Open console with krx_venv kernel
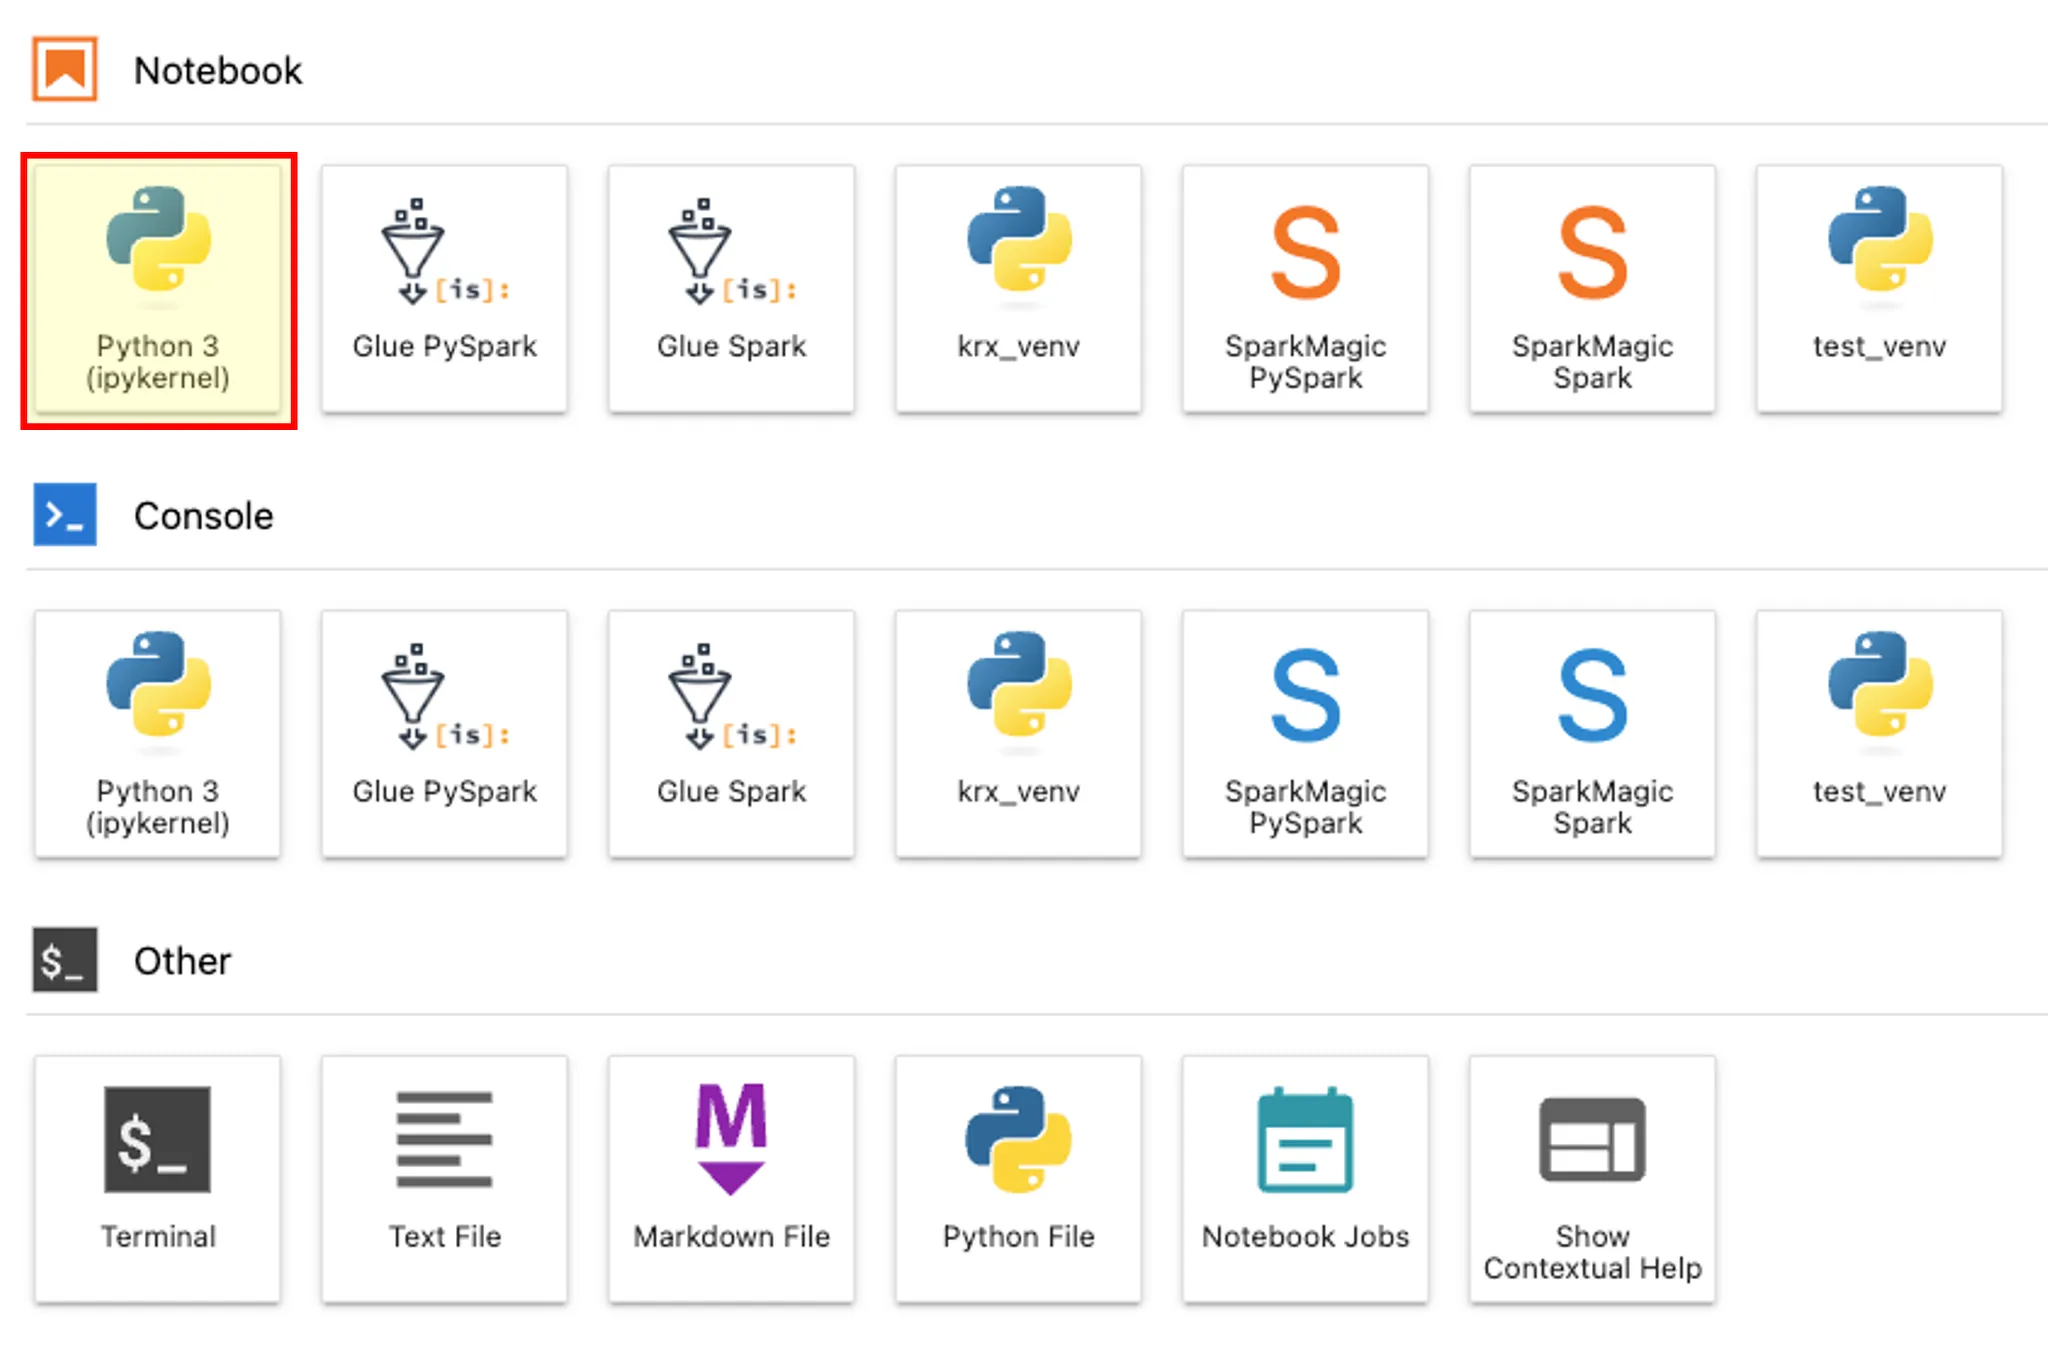The height and width of the screenshot is (1354, 2048). click(1018, 734)
